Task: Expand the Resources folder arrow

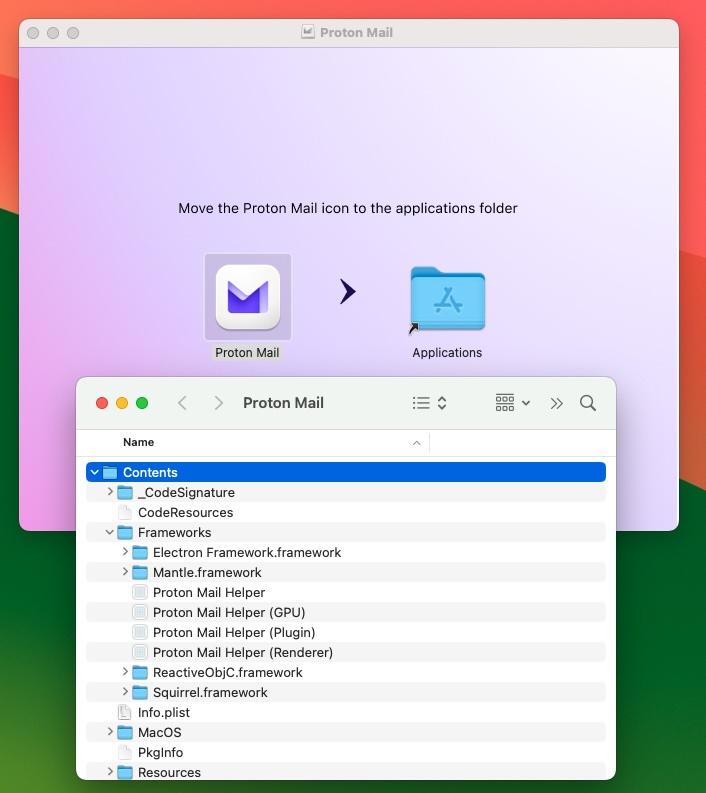Action: click(110, 771)
